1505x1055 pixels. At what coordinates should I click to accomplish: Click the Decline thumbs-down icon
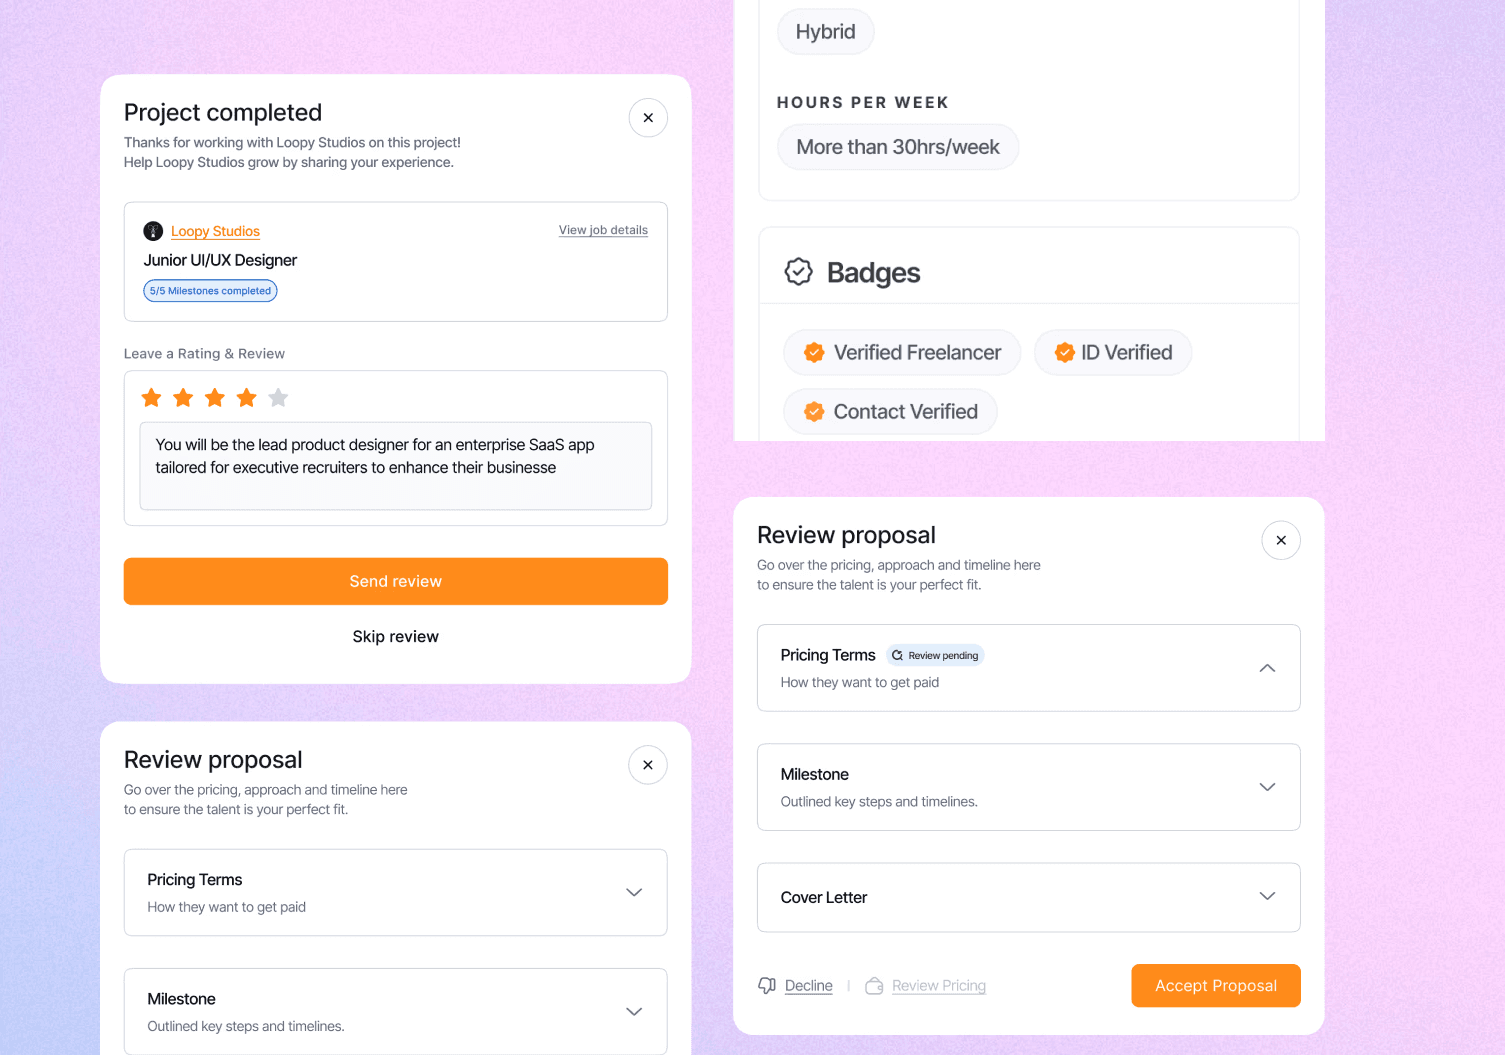pos(767,986)
